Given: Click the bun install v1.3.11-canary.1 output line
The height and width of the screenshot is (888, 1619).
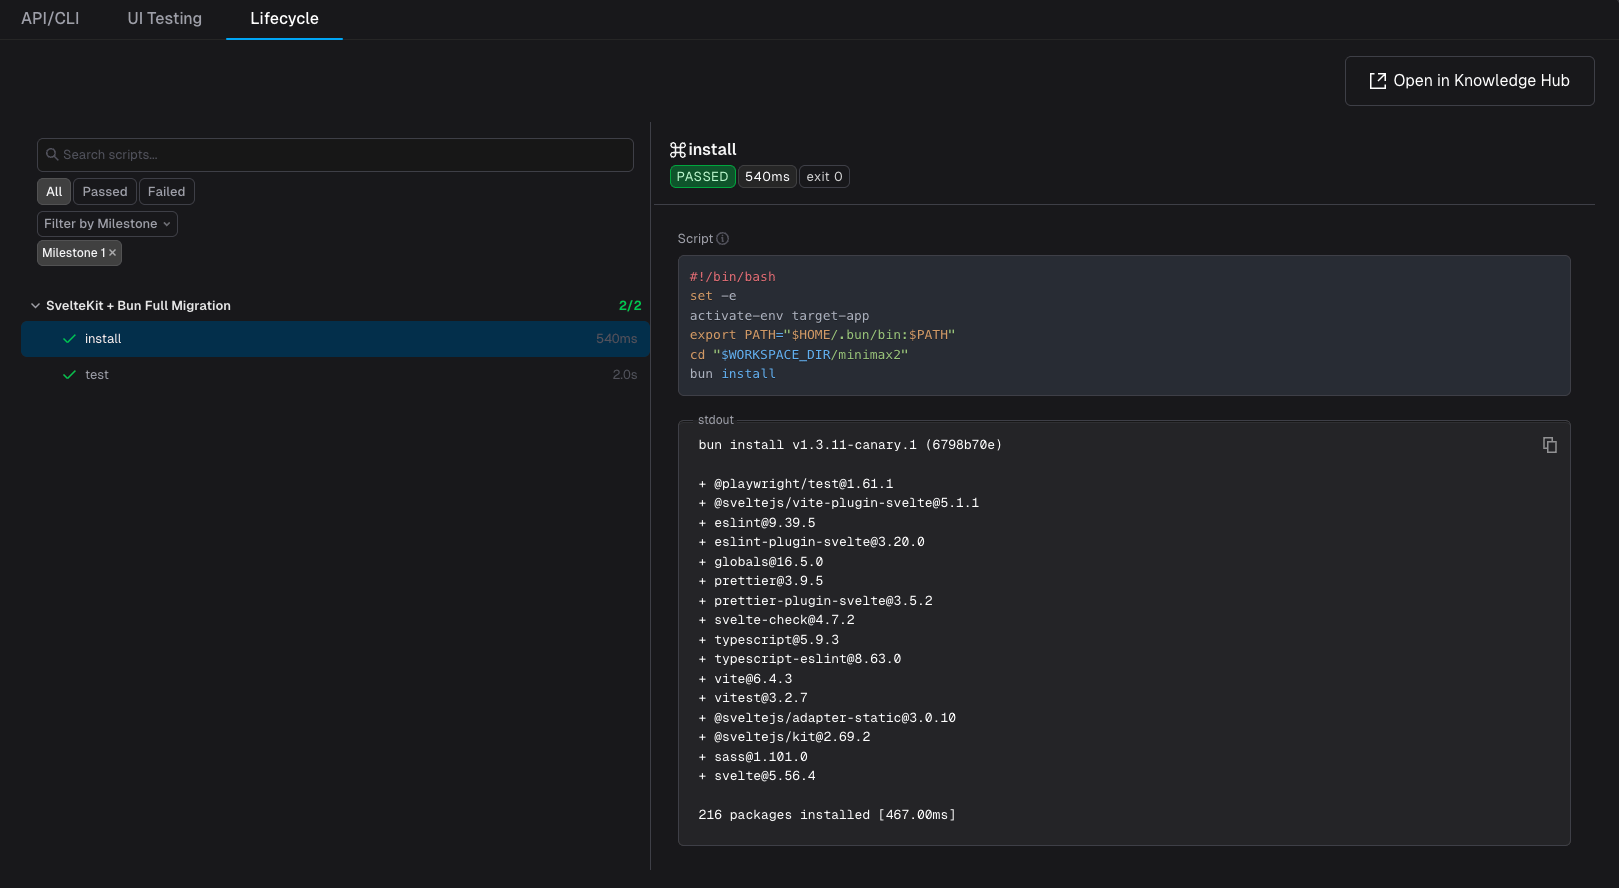Looking at the screenshot, I should (850, 445).
